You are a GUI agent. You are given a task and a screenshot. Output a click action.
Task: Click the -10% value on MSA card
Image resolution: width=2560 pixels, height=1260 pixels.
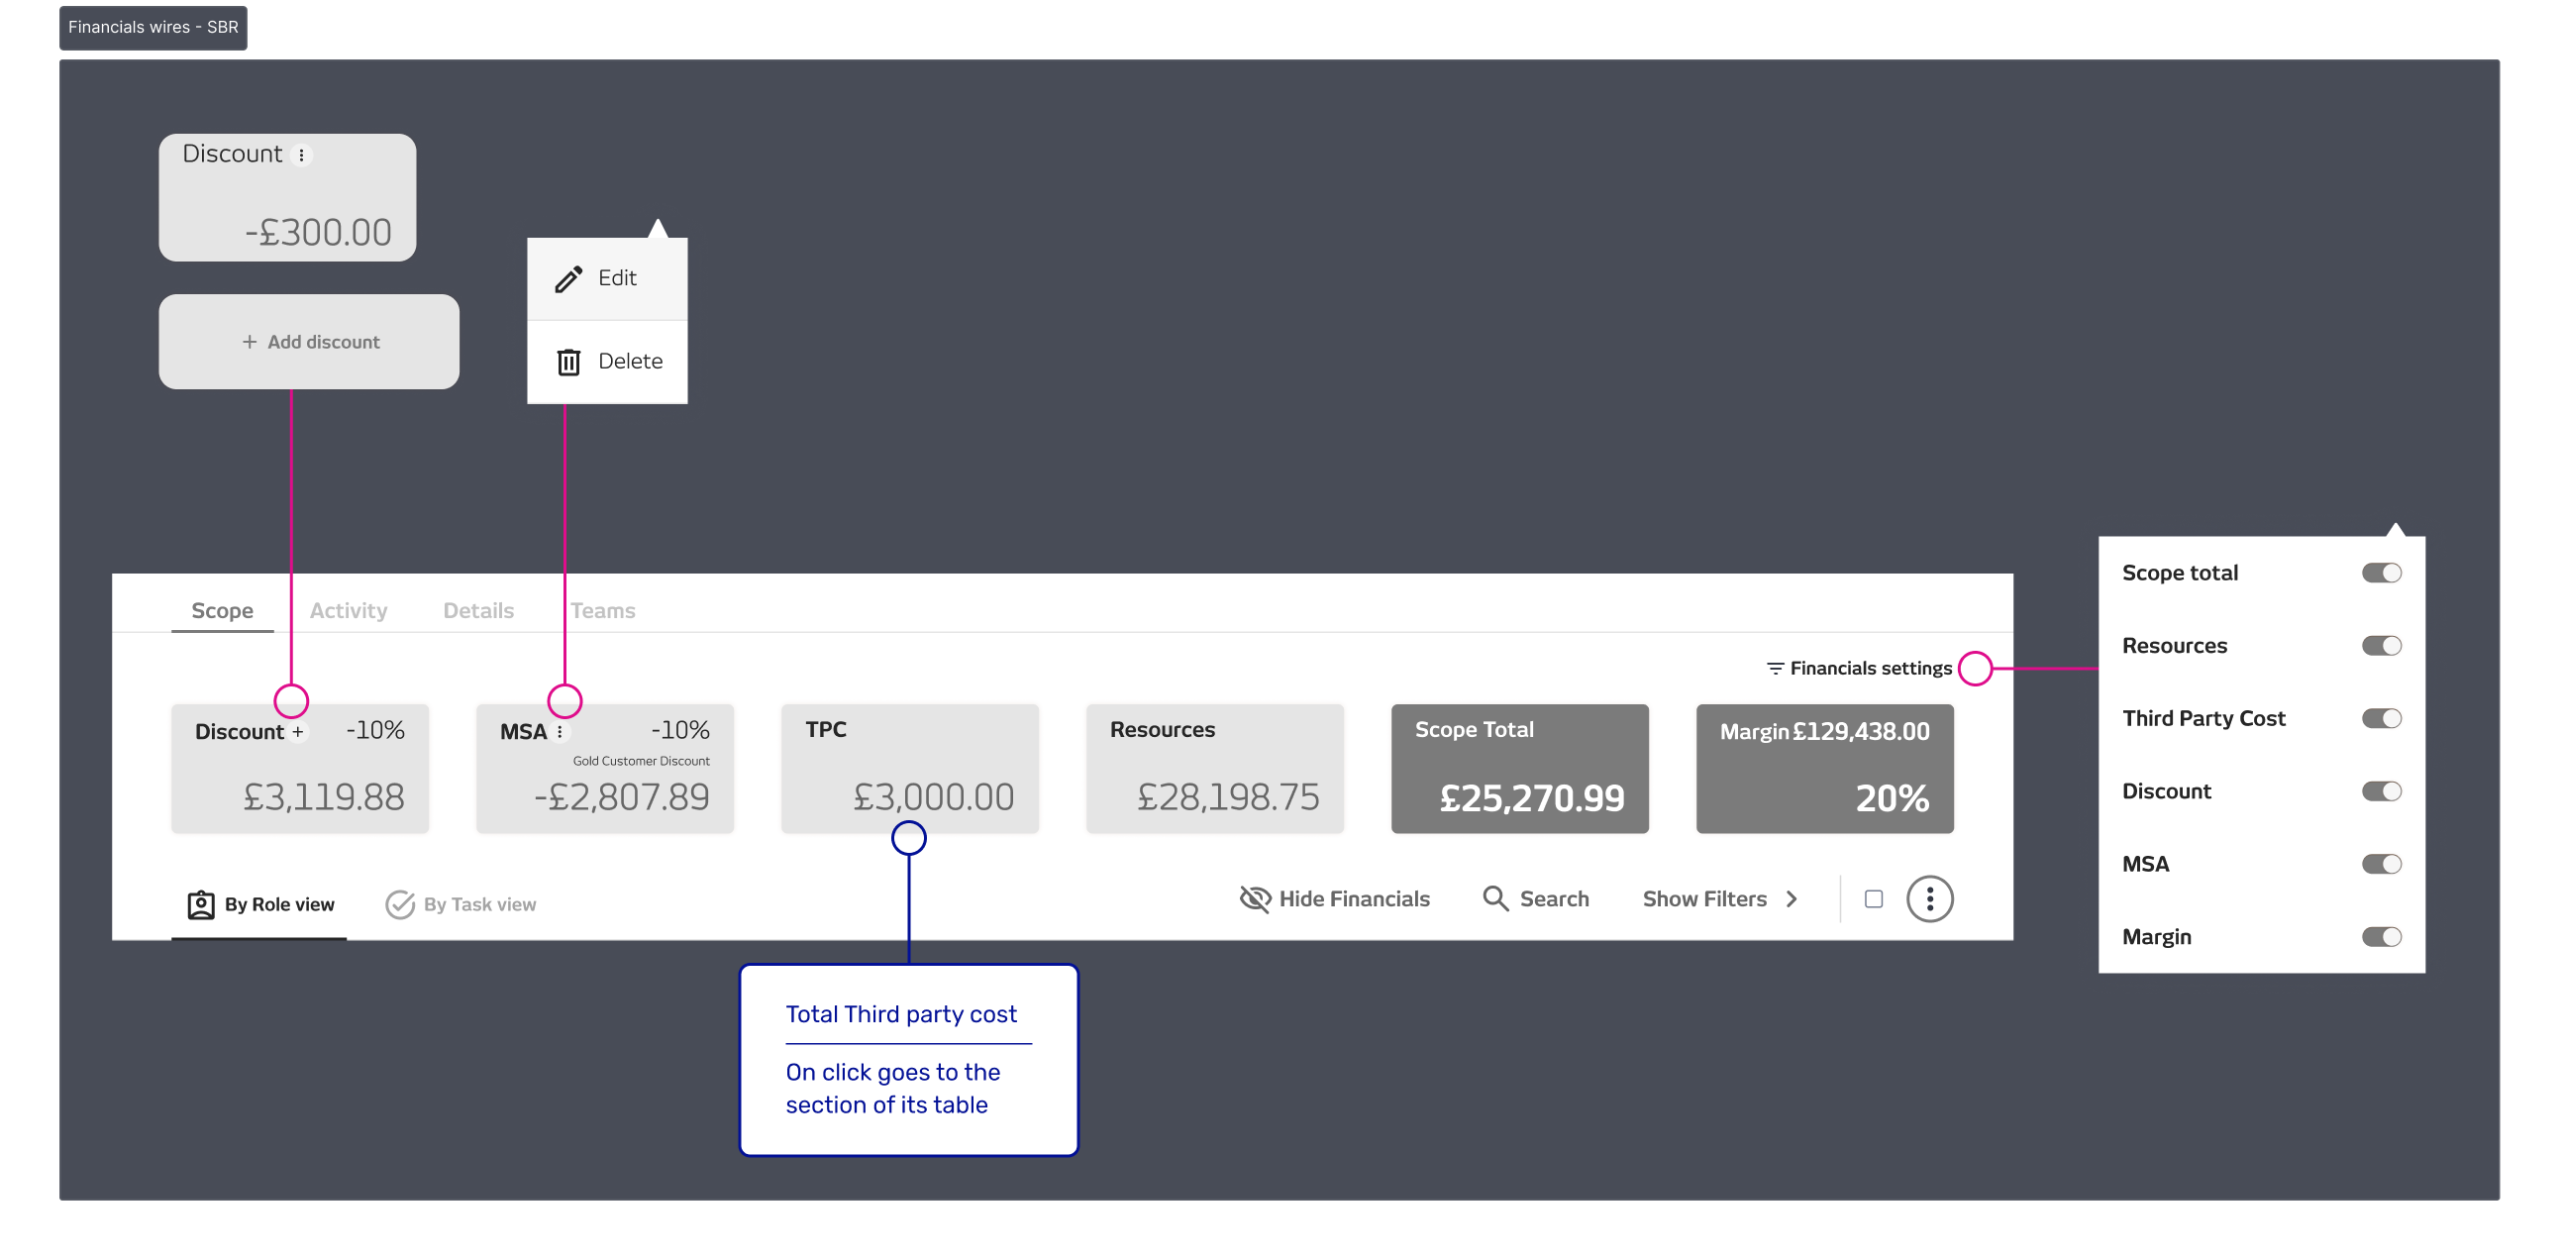pyautogui.click(x=680, y=731)
